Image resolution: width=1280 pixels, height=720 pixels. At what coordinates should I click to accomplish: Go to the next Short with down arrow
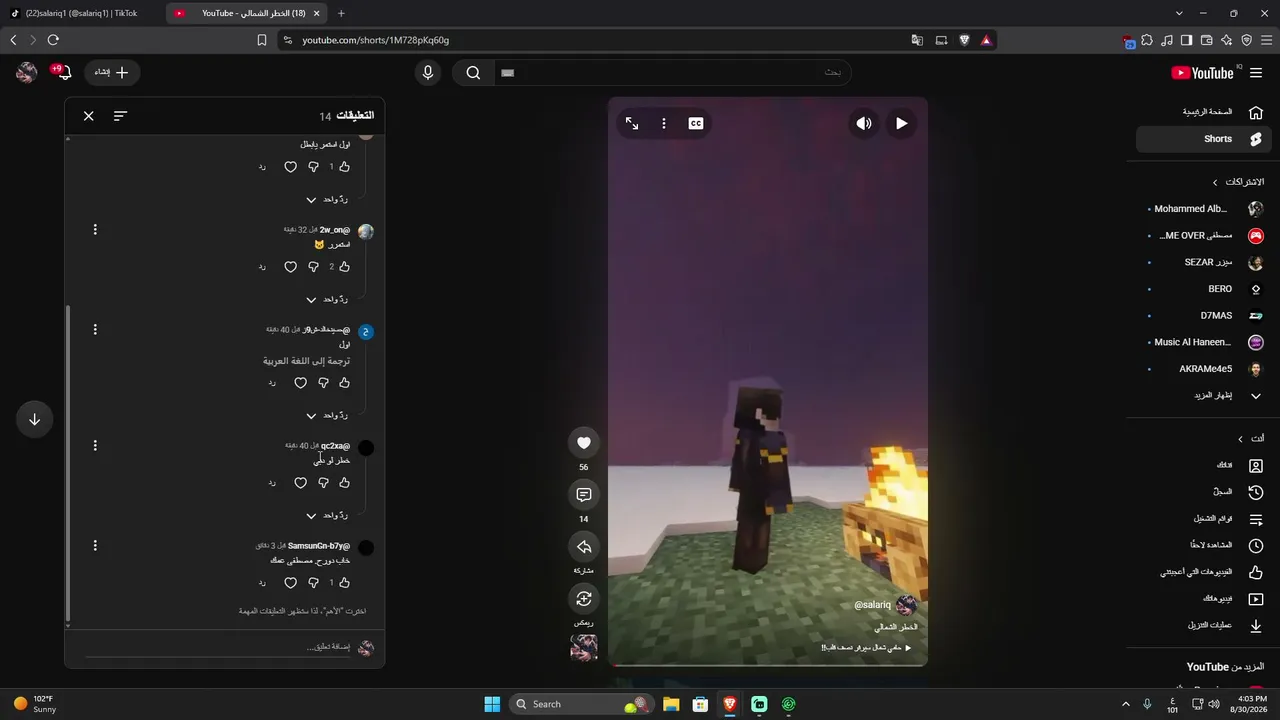point(34,420)
